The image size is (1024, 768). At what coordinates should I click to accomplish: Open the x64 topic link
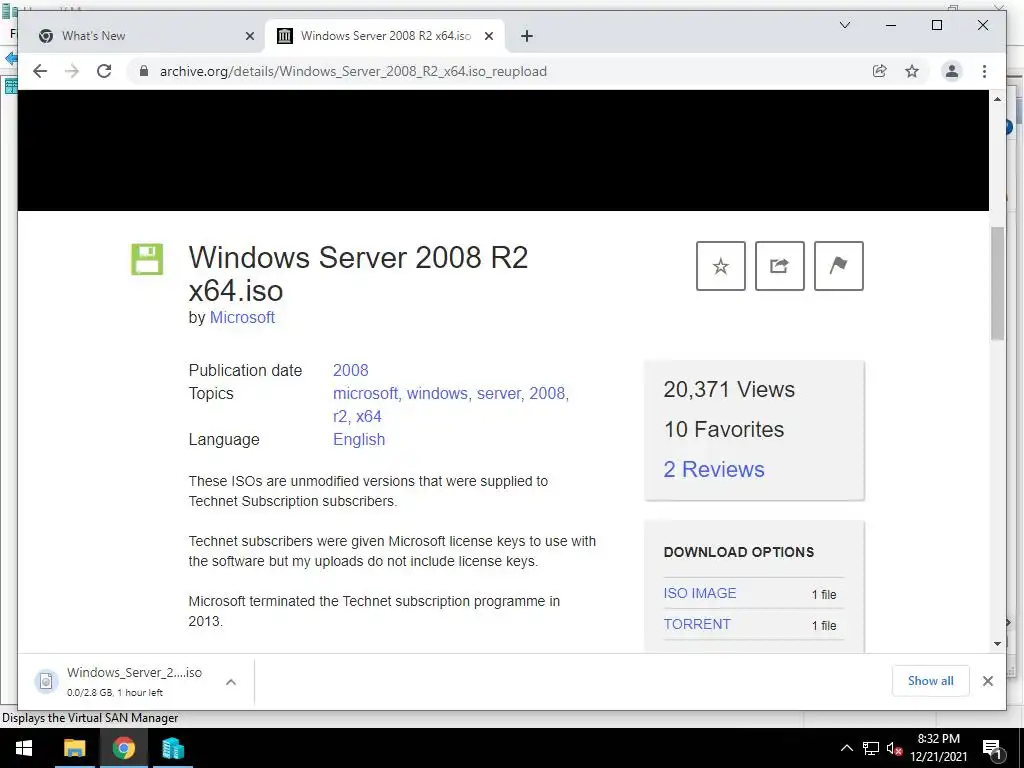point(368,417)
